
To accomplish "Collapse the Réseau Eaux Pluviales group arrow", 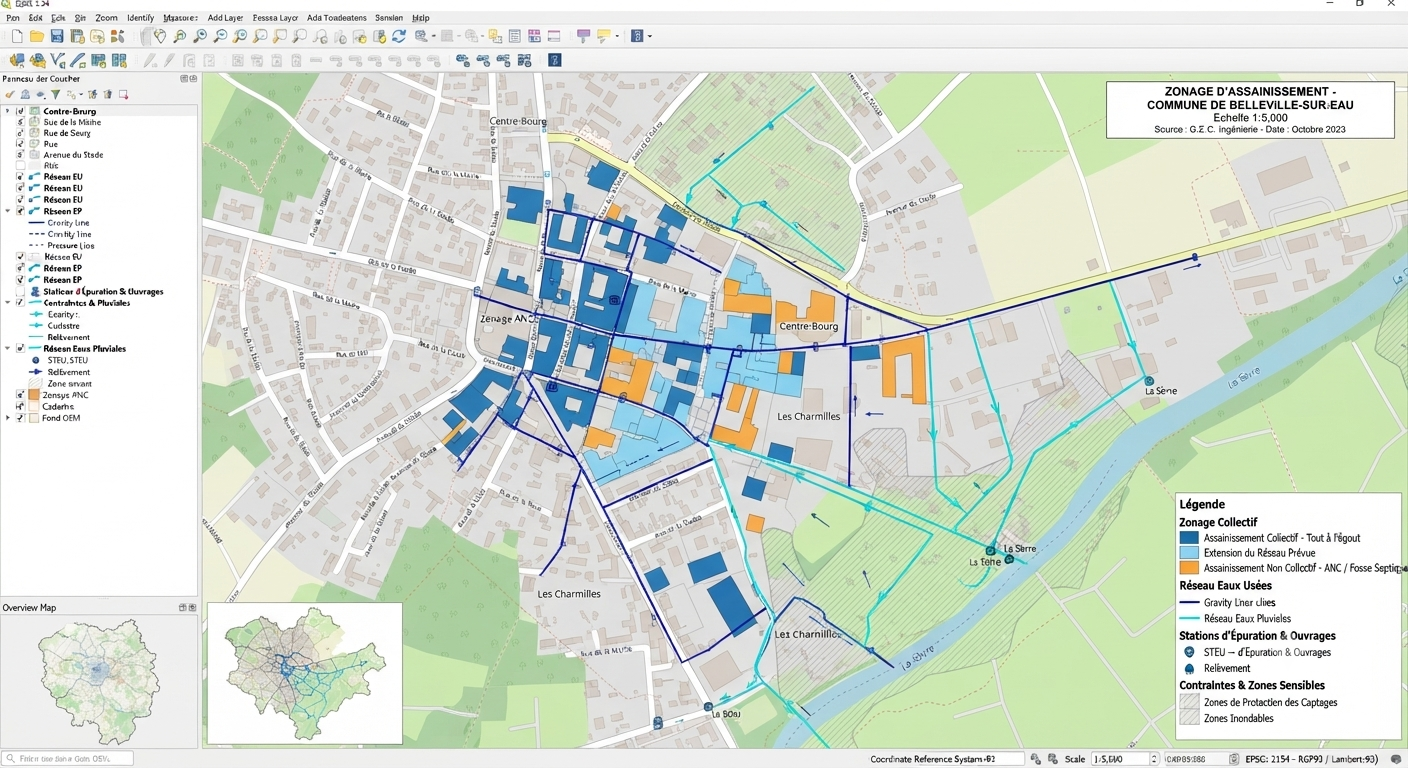I will (8, 349).
